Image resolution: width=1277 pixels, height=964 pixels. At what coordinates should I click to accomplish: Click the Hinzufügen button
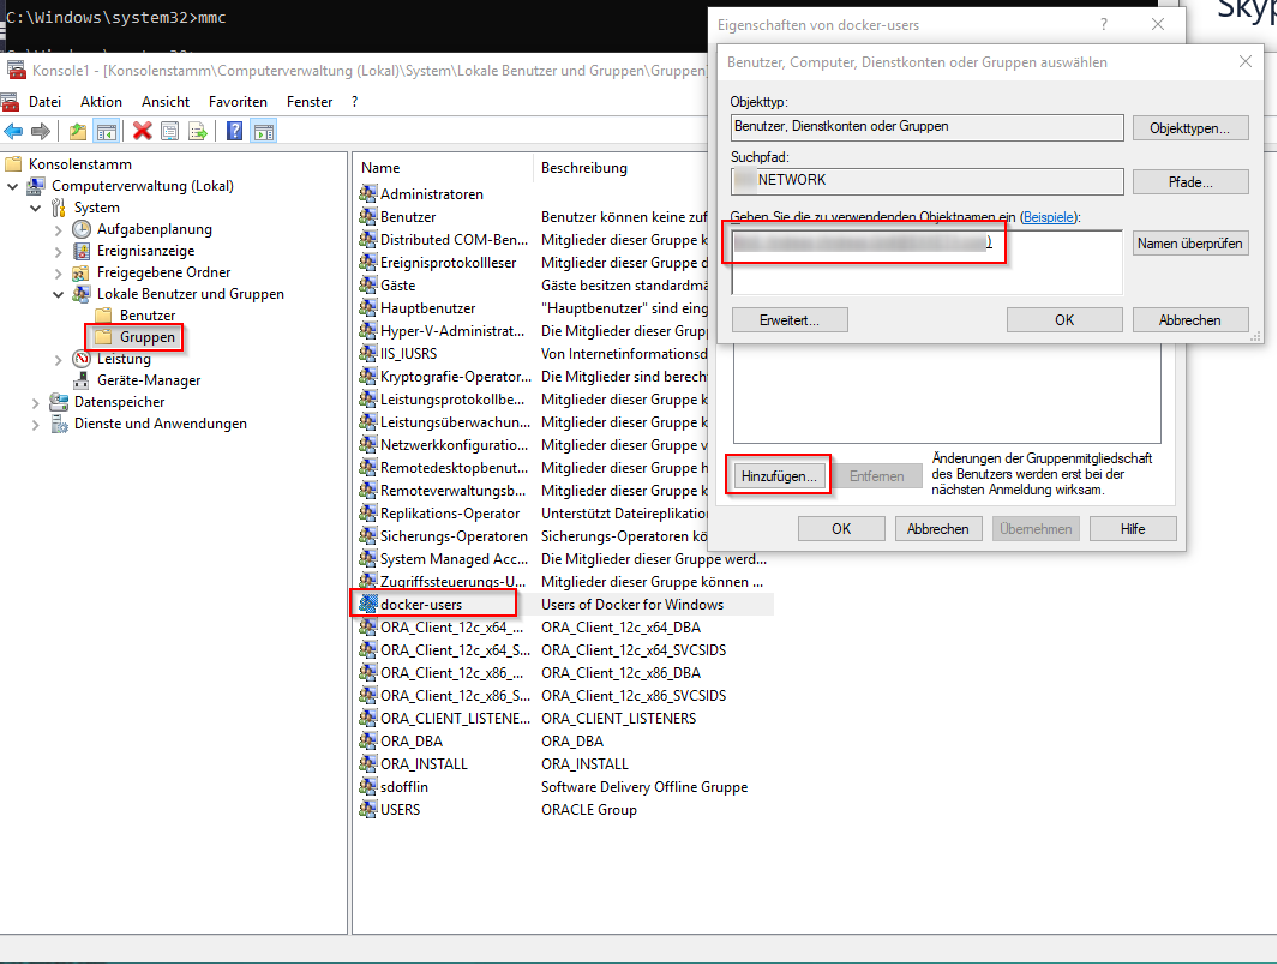779,476
